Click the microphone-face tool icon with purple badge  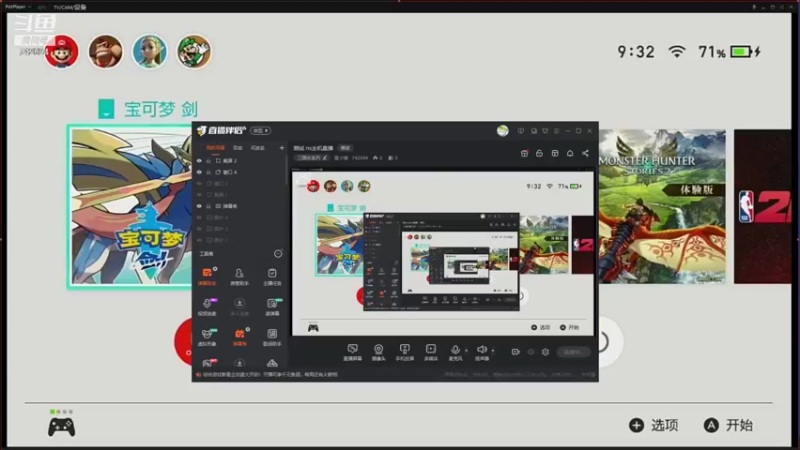[207, 306]
